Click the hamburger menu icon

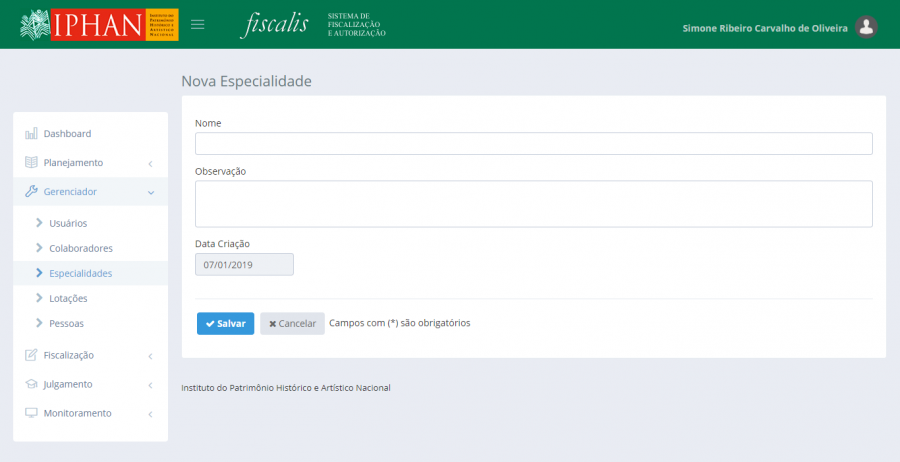coord(198,24)
